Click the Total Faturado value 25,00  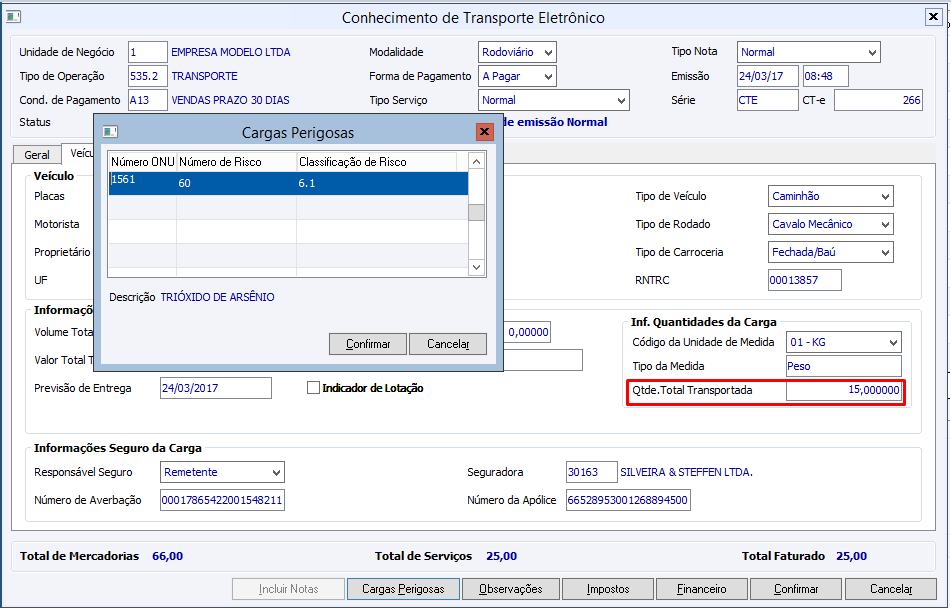852,556
